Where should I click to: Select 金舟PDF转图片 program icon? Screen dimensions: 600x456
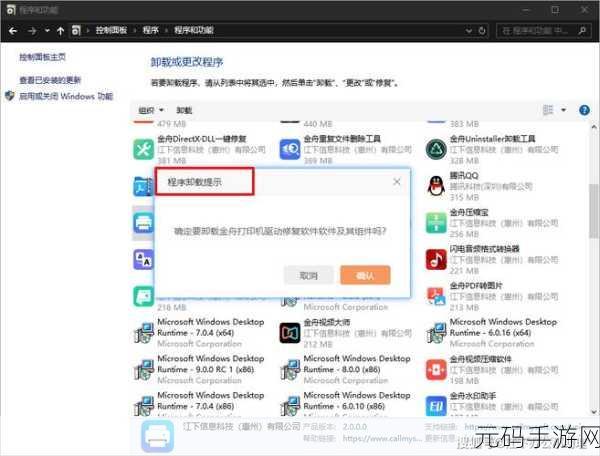pos(436,296)
